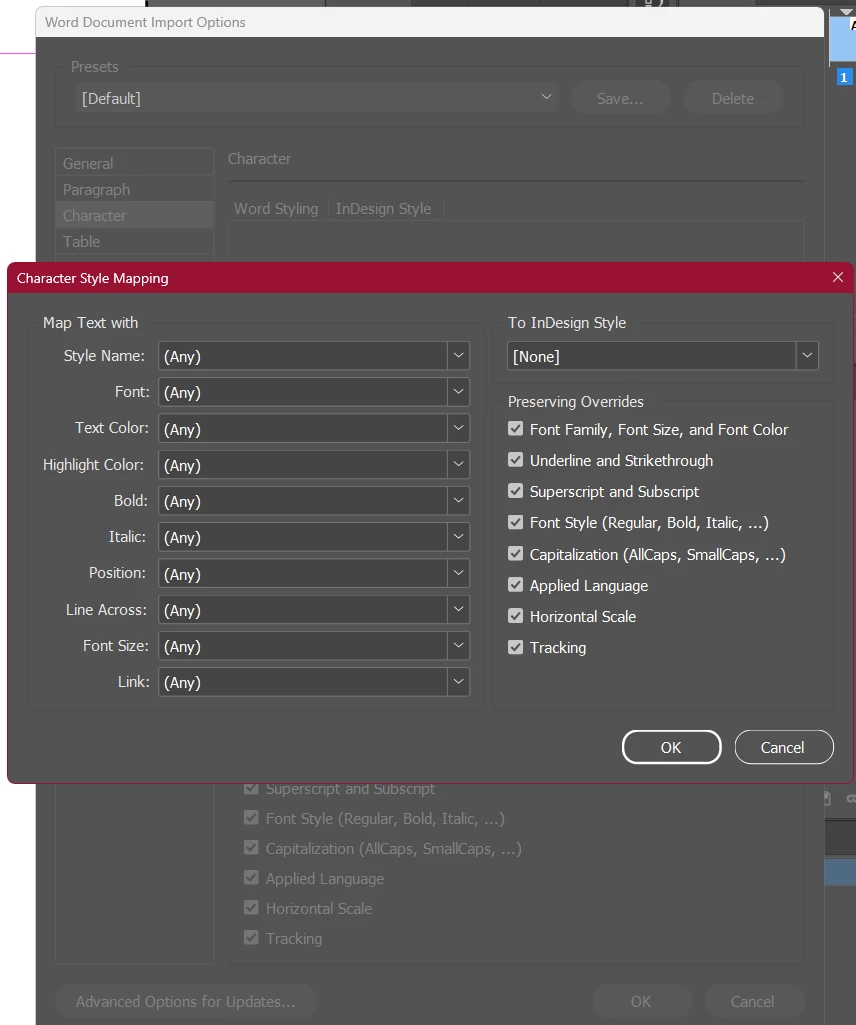Click the Word Styling column header

[x=276, y=209]
